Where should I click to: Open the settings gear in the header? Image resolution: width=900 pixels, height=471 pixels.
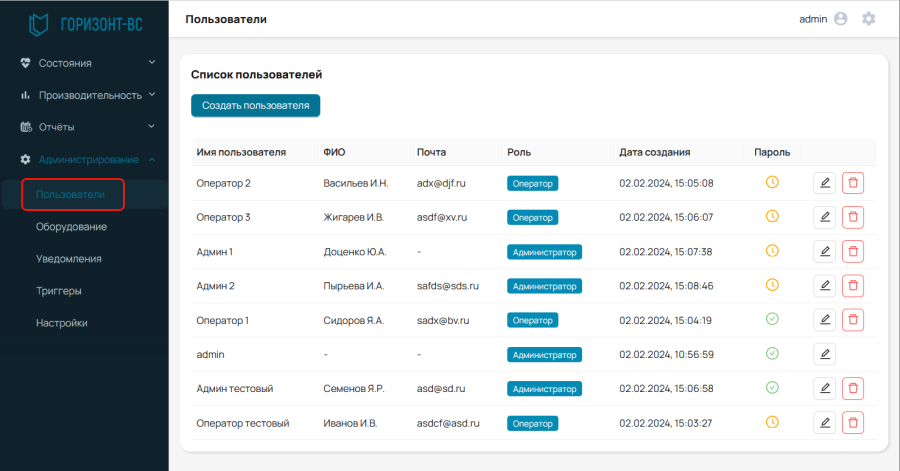pos(869,19)
